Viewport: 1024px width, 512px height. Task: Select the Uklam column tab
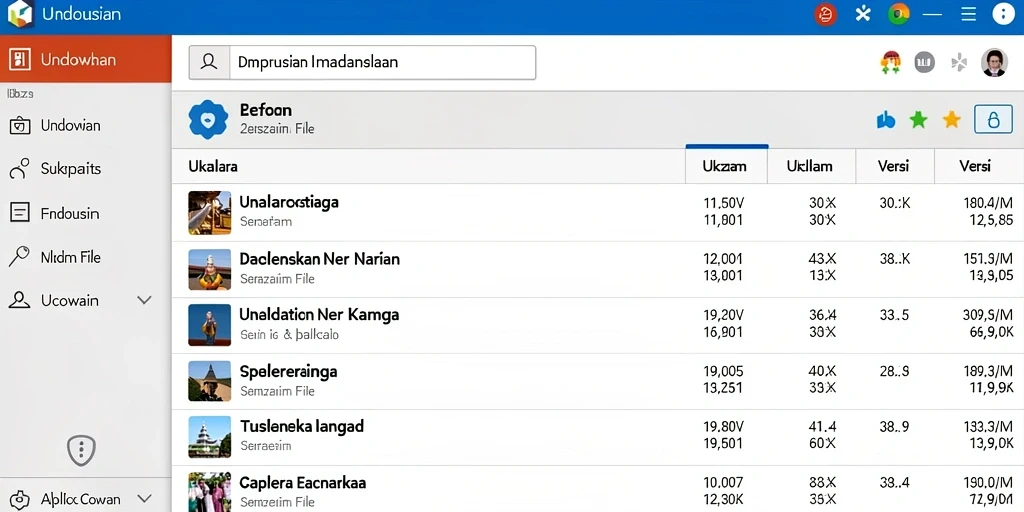pyautogui.click(x=810, y=166)
